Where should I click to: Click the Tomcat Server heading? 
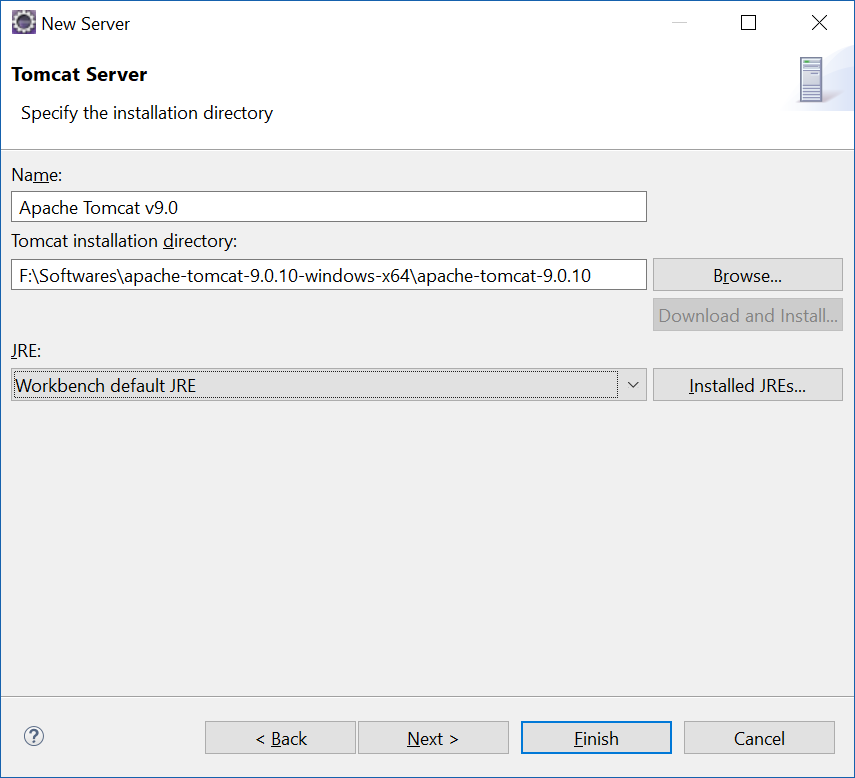tap(79, 74)
